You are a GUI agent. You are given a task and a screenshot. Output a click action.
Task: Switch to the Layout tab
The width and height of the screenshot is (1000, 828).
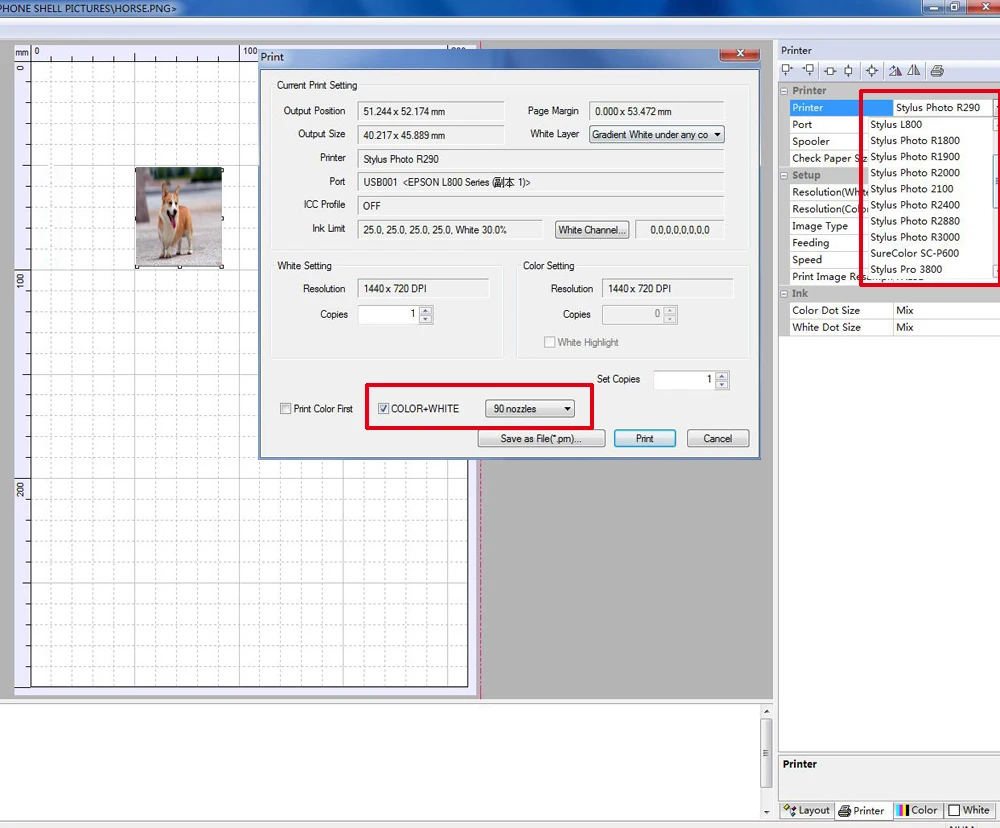point(807,810)
